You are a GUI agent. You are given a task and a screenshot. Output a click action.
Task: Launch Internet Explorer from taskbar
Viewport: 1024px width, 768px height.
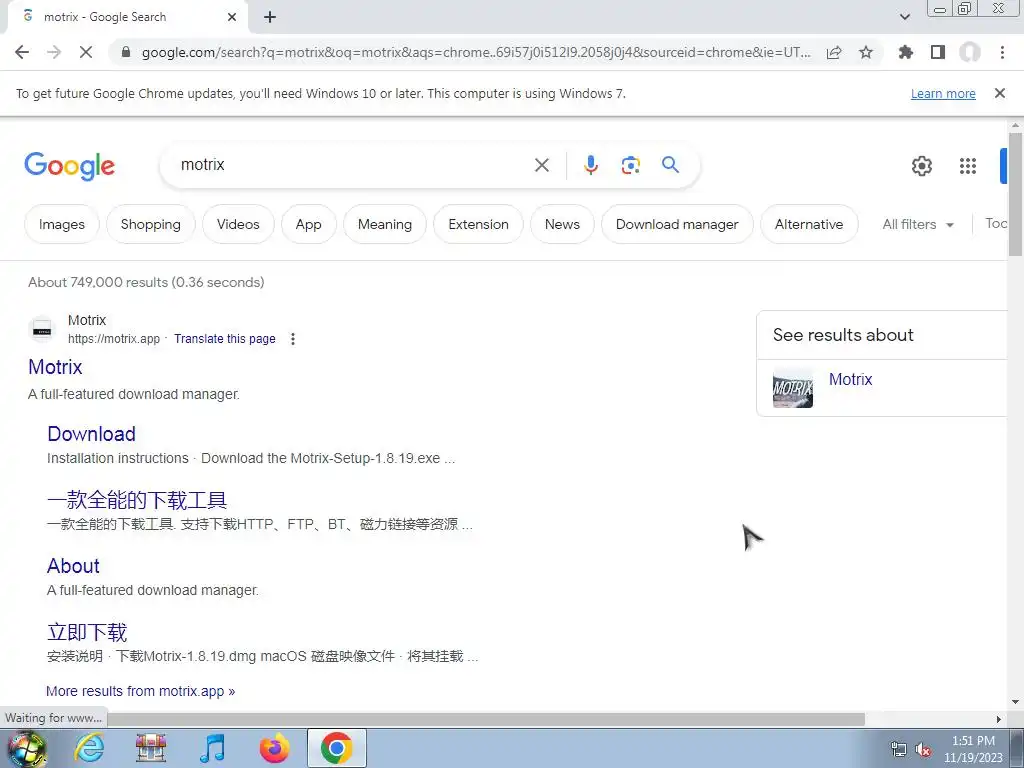(89, 748)
